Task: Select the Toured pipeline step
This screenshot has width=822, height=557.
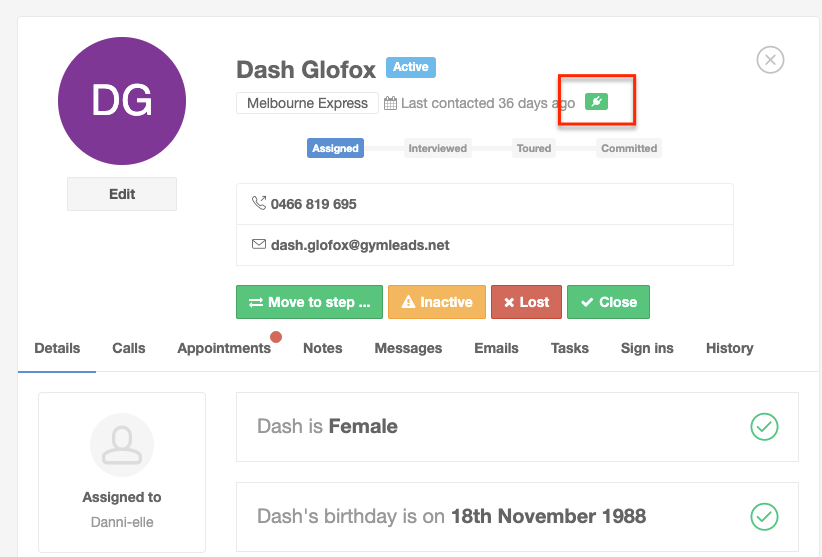Action: click(x=534, y=148)
